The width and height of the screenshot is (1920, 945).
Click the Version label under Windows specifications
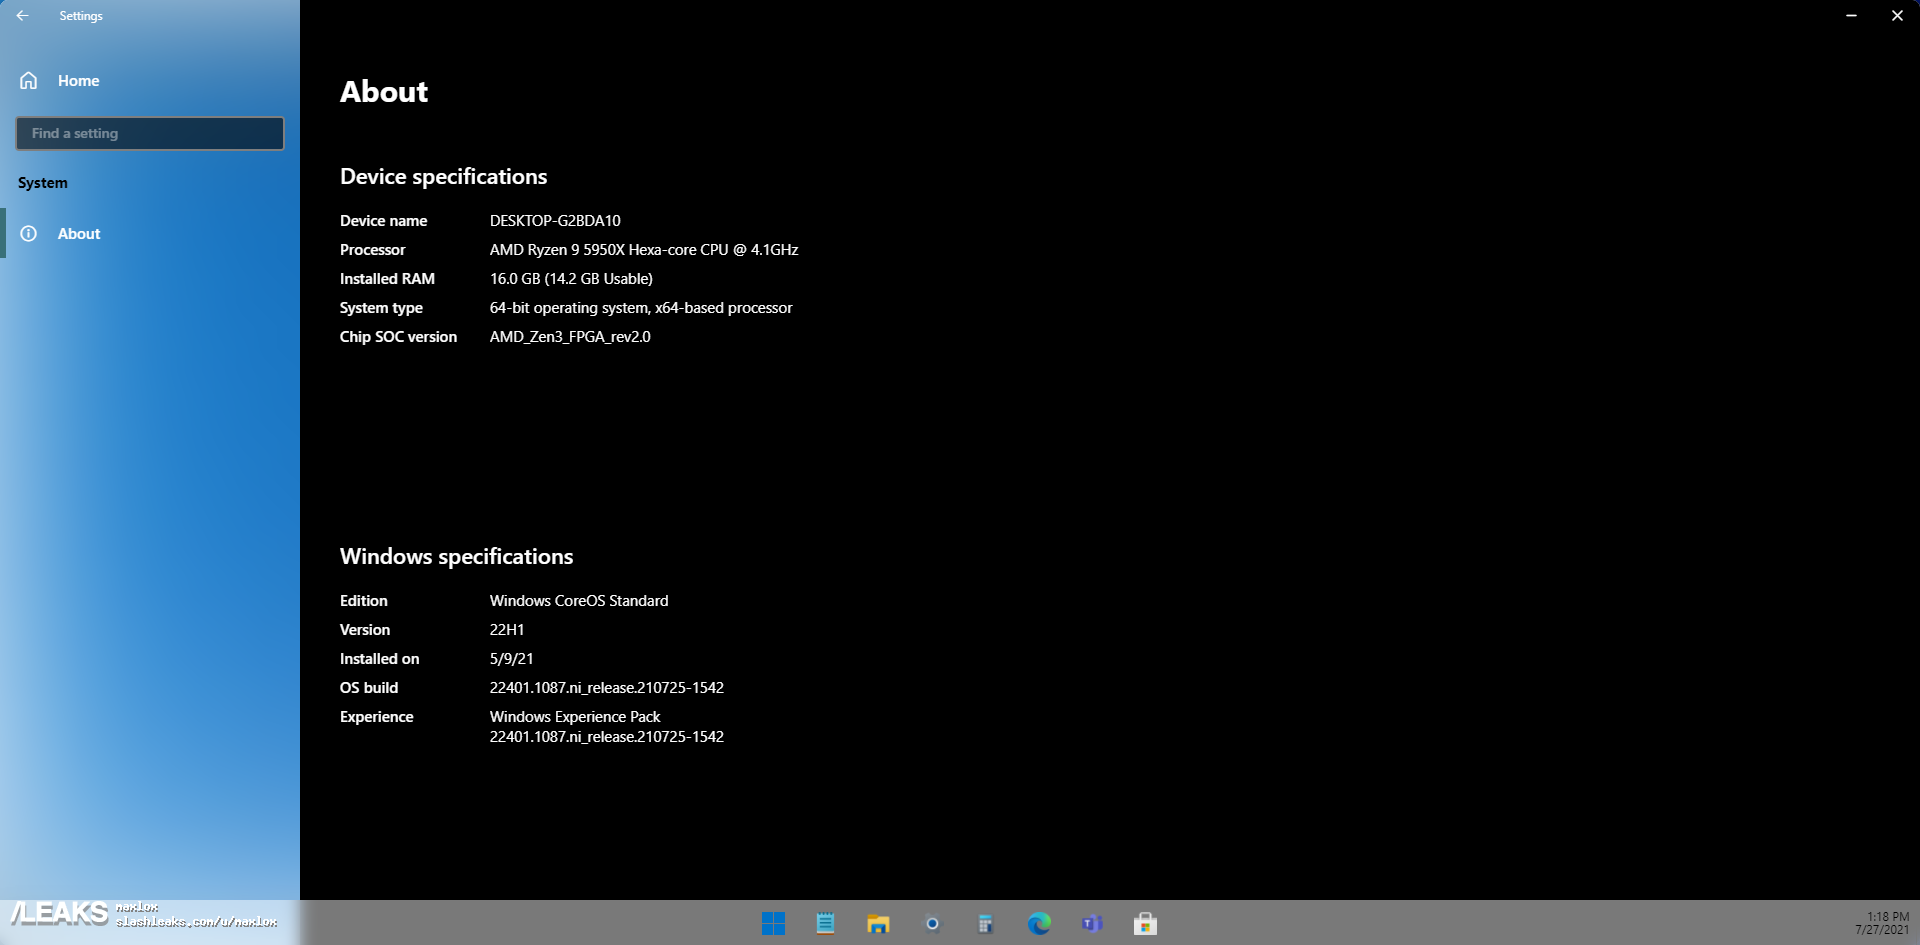[365, 630]
